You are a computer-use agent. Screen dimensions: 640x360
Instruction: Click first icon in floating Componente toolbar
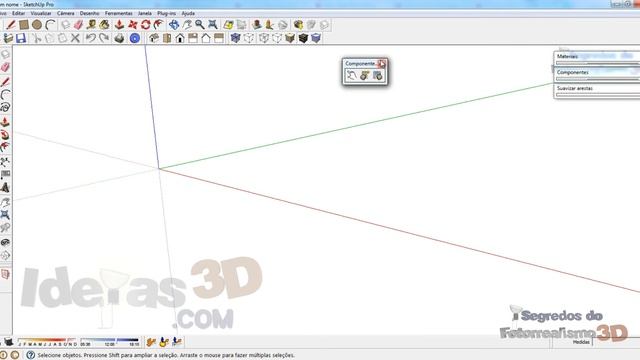coord(351,76)
